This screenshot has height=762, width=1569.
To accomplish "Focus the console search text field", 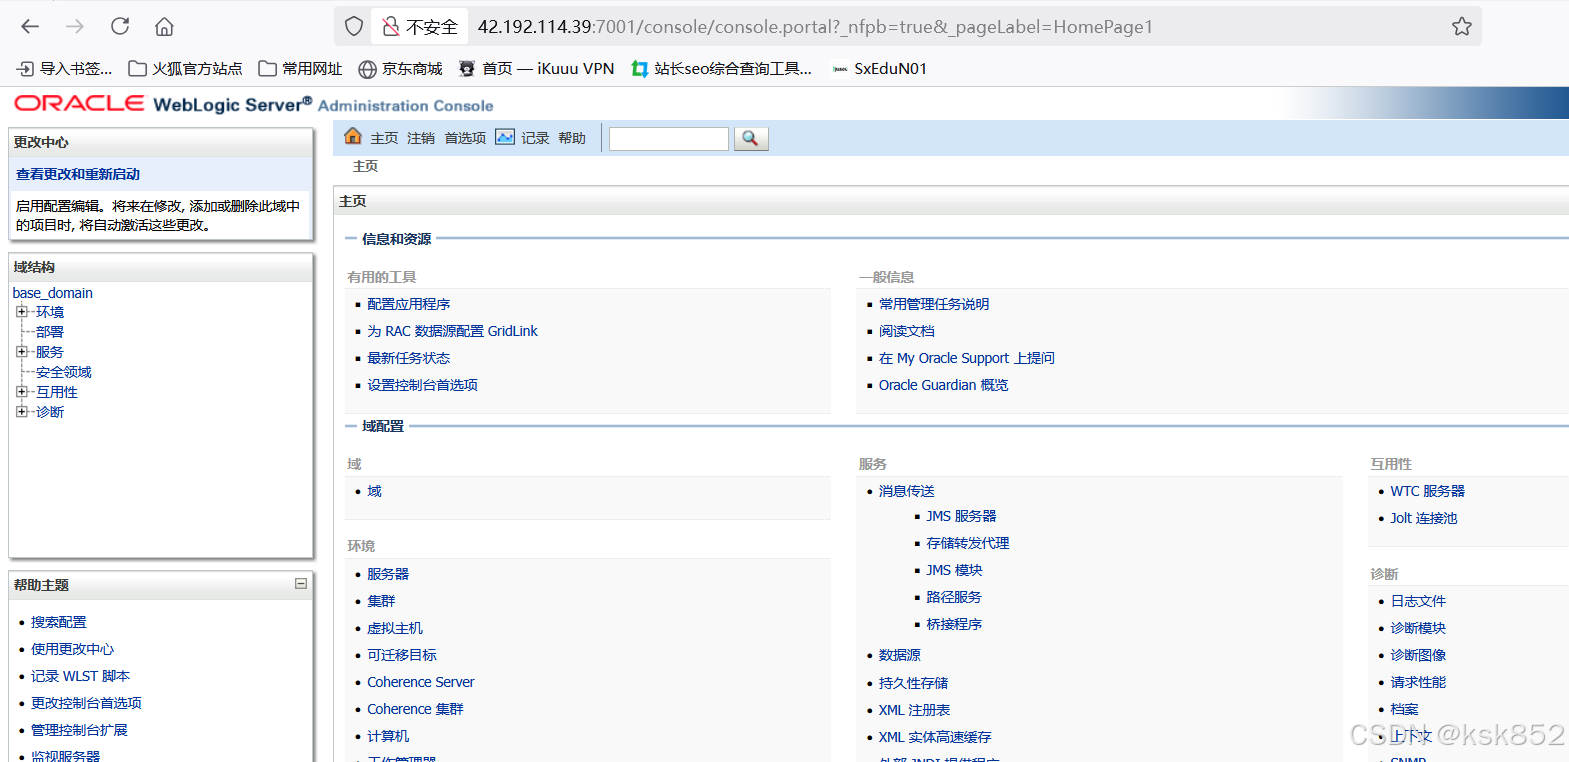I will point(669,139).
